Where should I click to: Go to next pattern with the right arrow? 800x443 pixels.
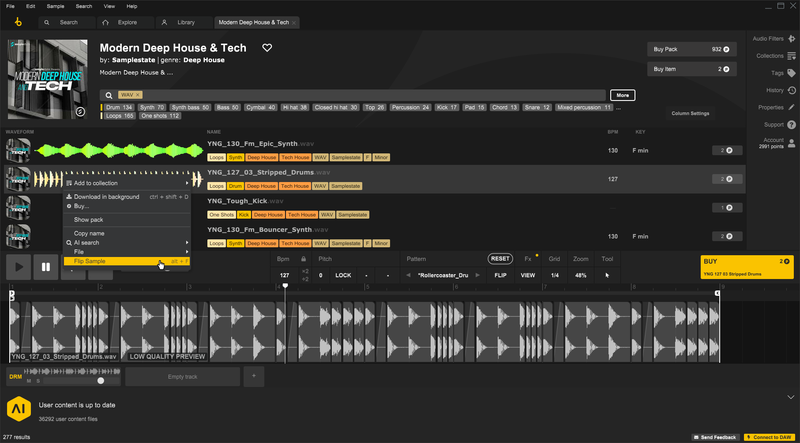[x=478, y=275]
